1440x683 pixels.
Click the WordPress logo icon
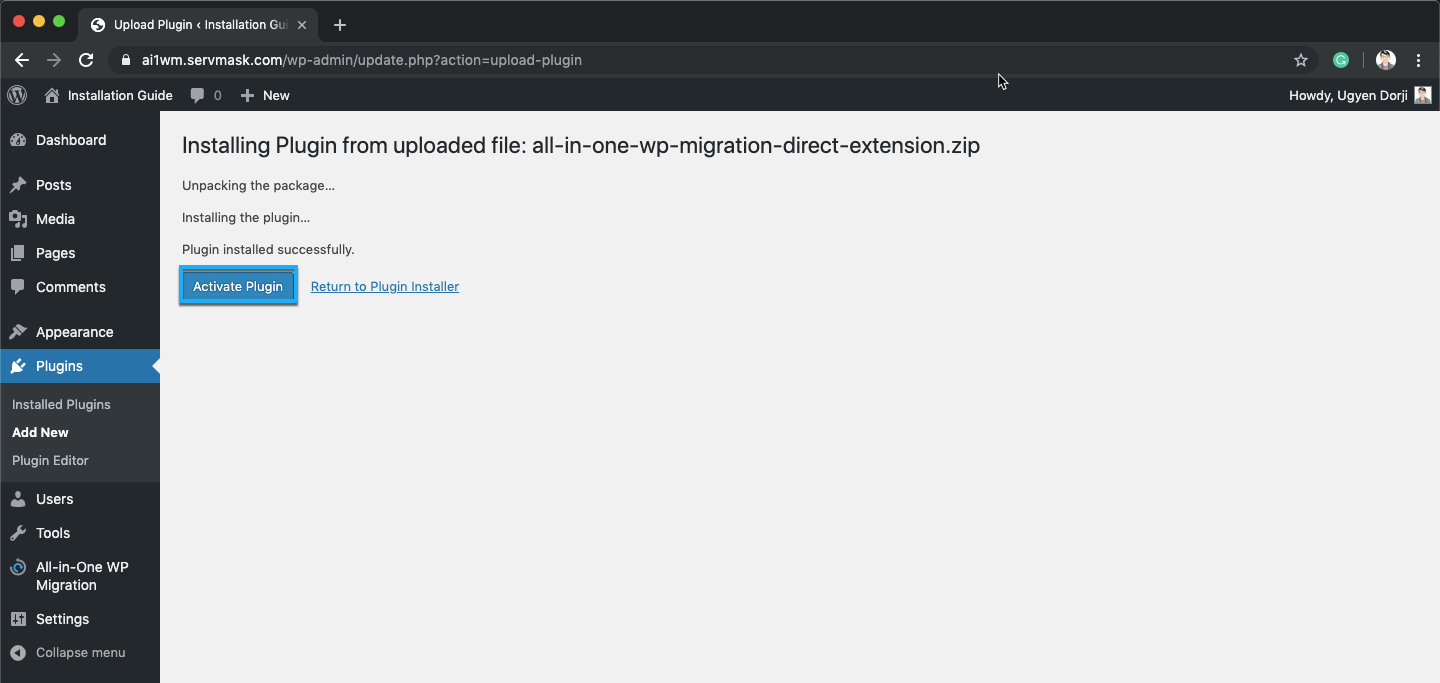tap(17, 95)
